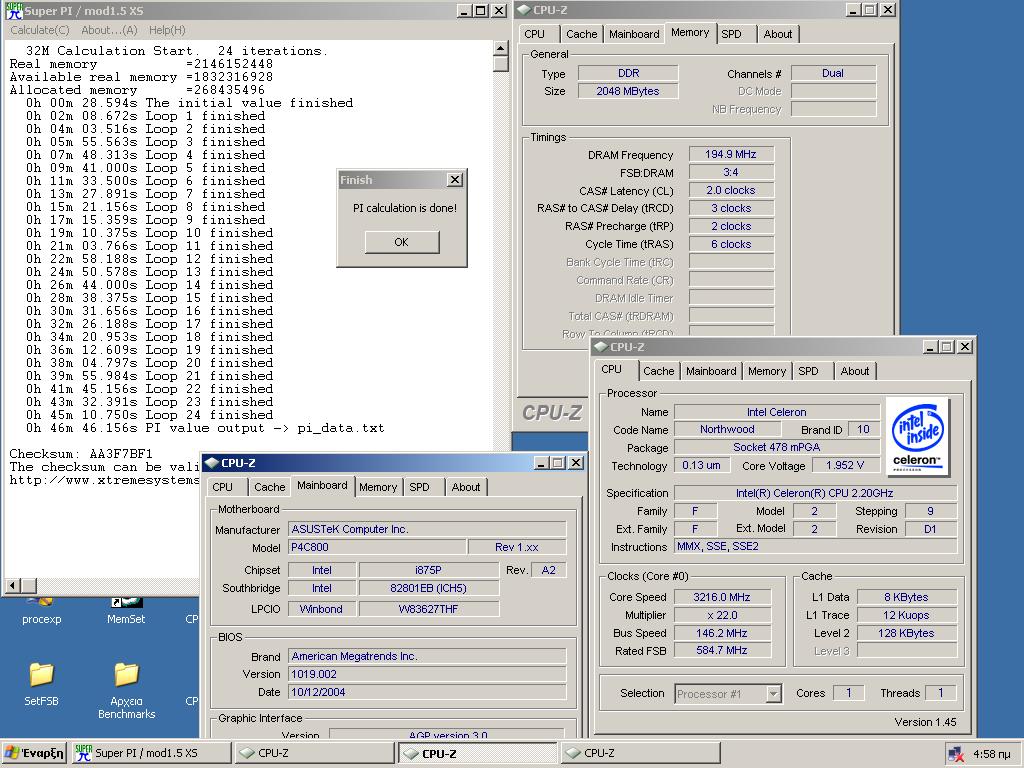Open Cache tab in mainboard CPU-Z window
This screenshot has height=768, width=1024.
click(x=269, y=487)
